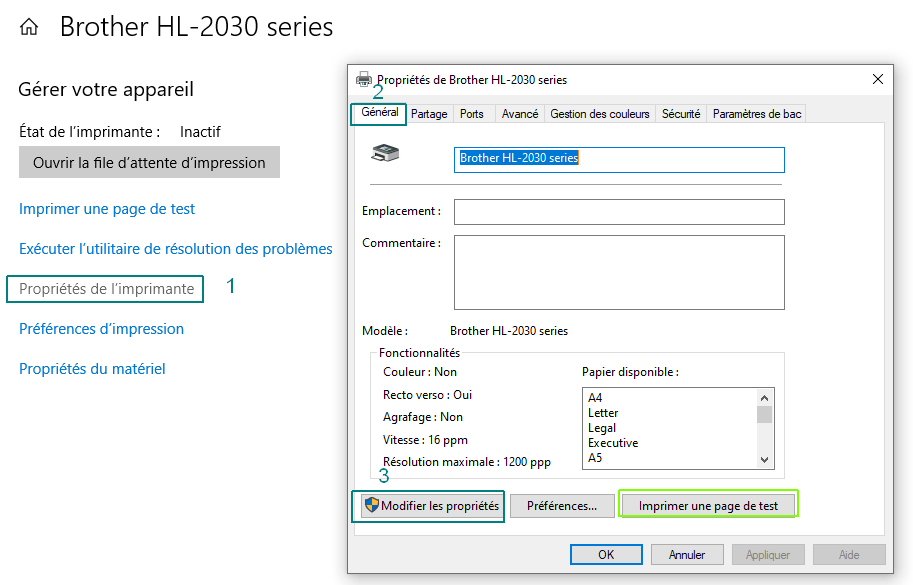Viewport: 913px width, 585px height.
Task: Open the Sécurité tab
Action: (x=681, y=114)
